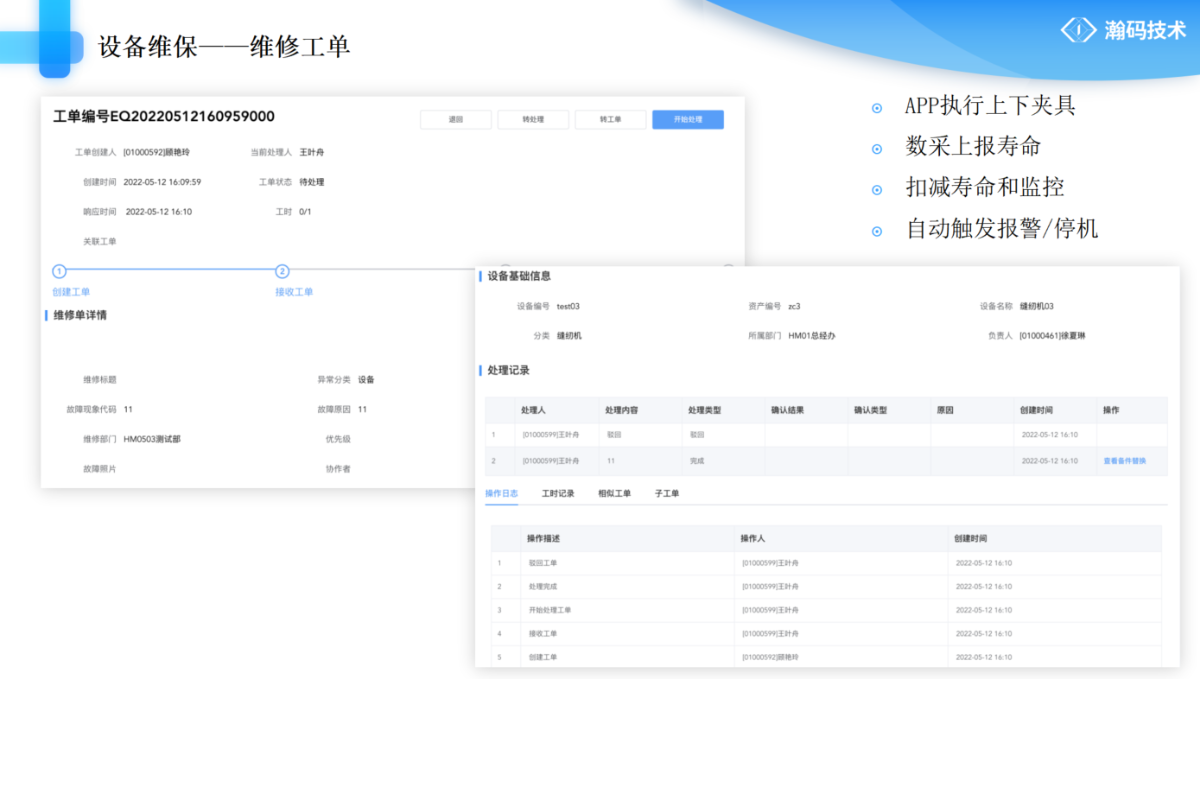Open the 工时记录 tab
This screenshot has width=1200, height=800.
click(557, 493)
